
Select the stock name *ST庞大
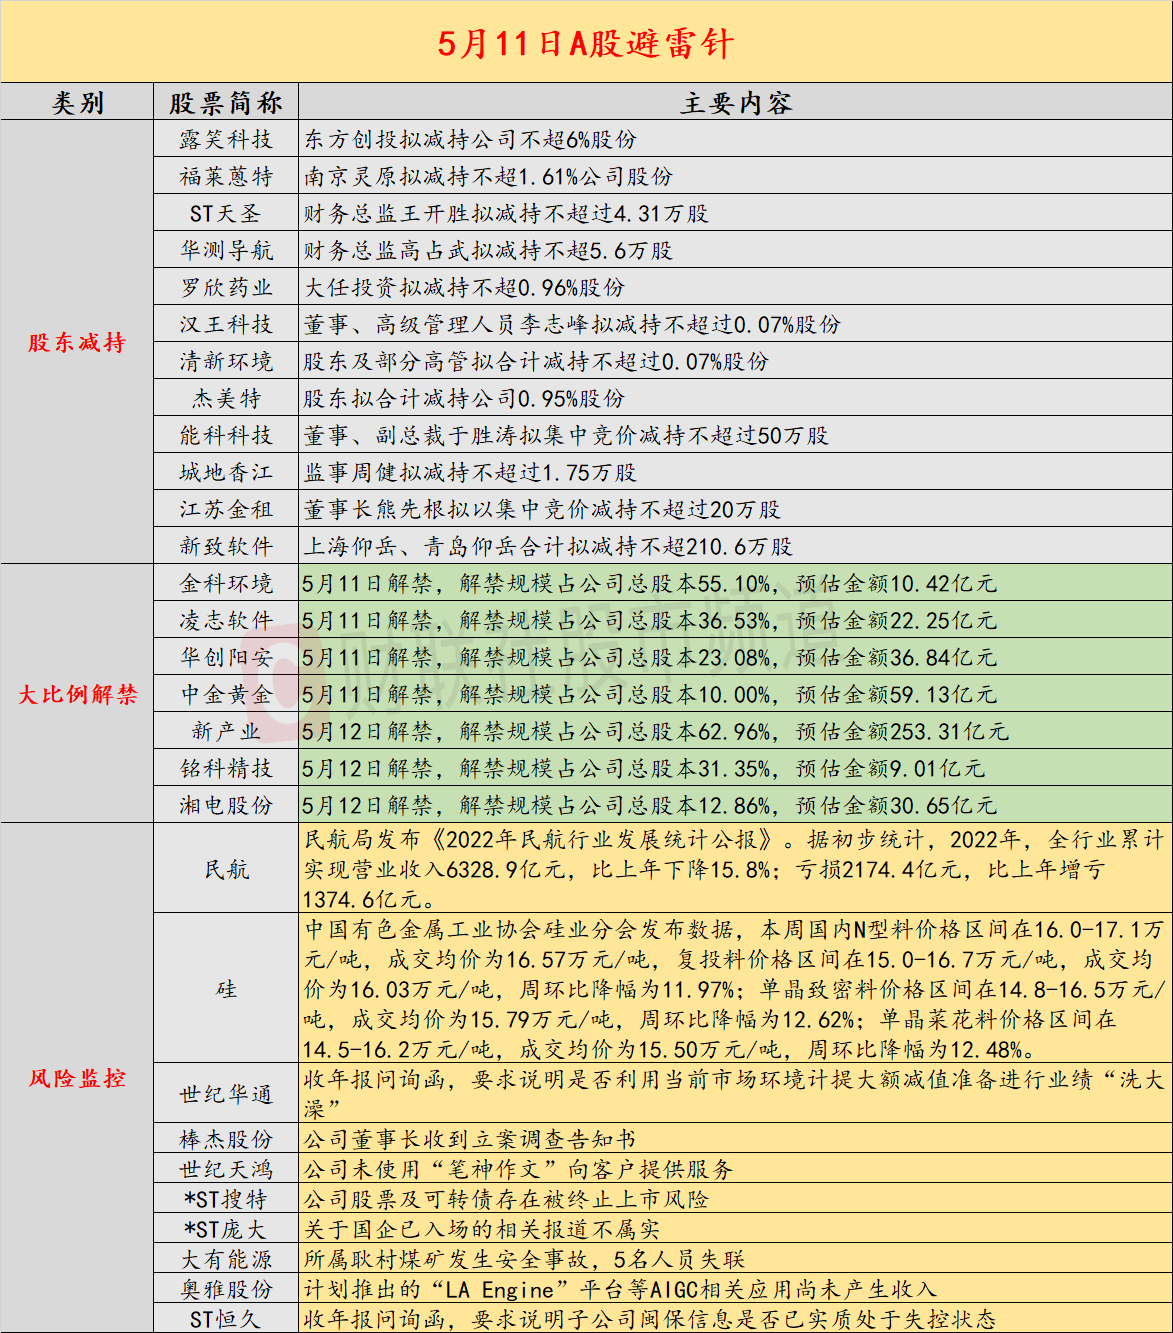click(x=226, y=1229)
